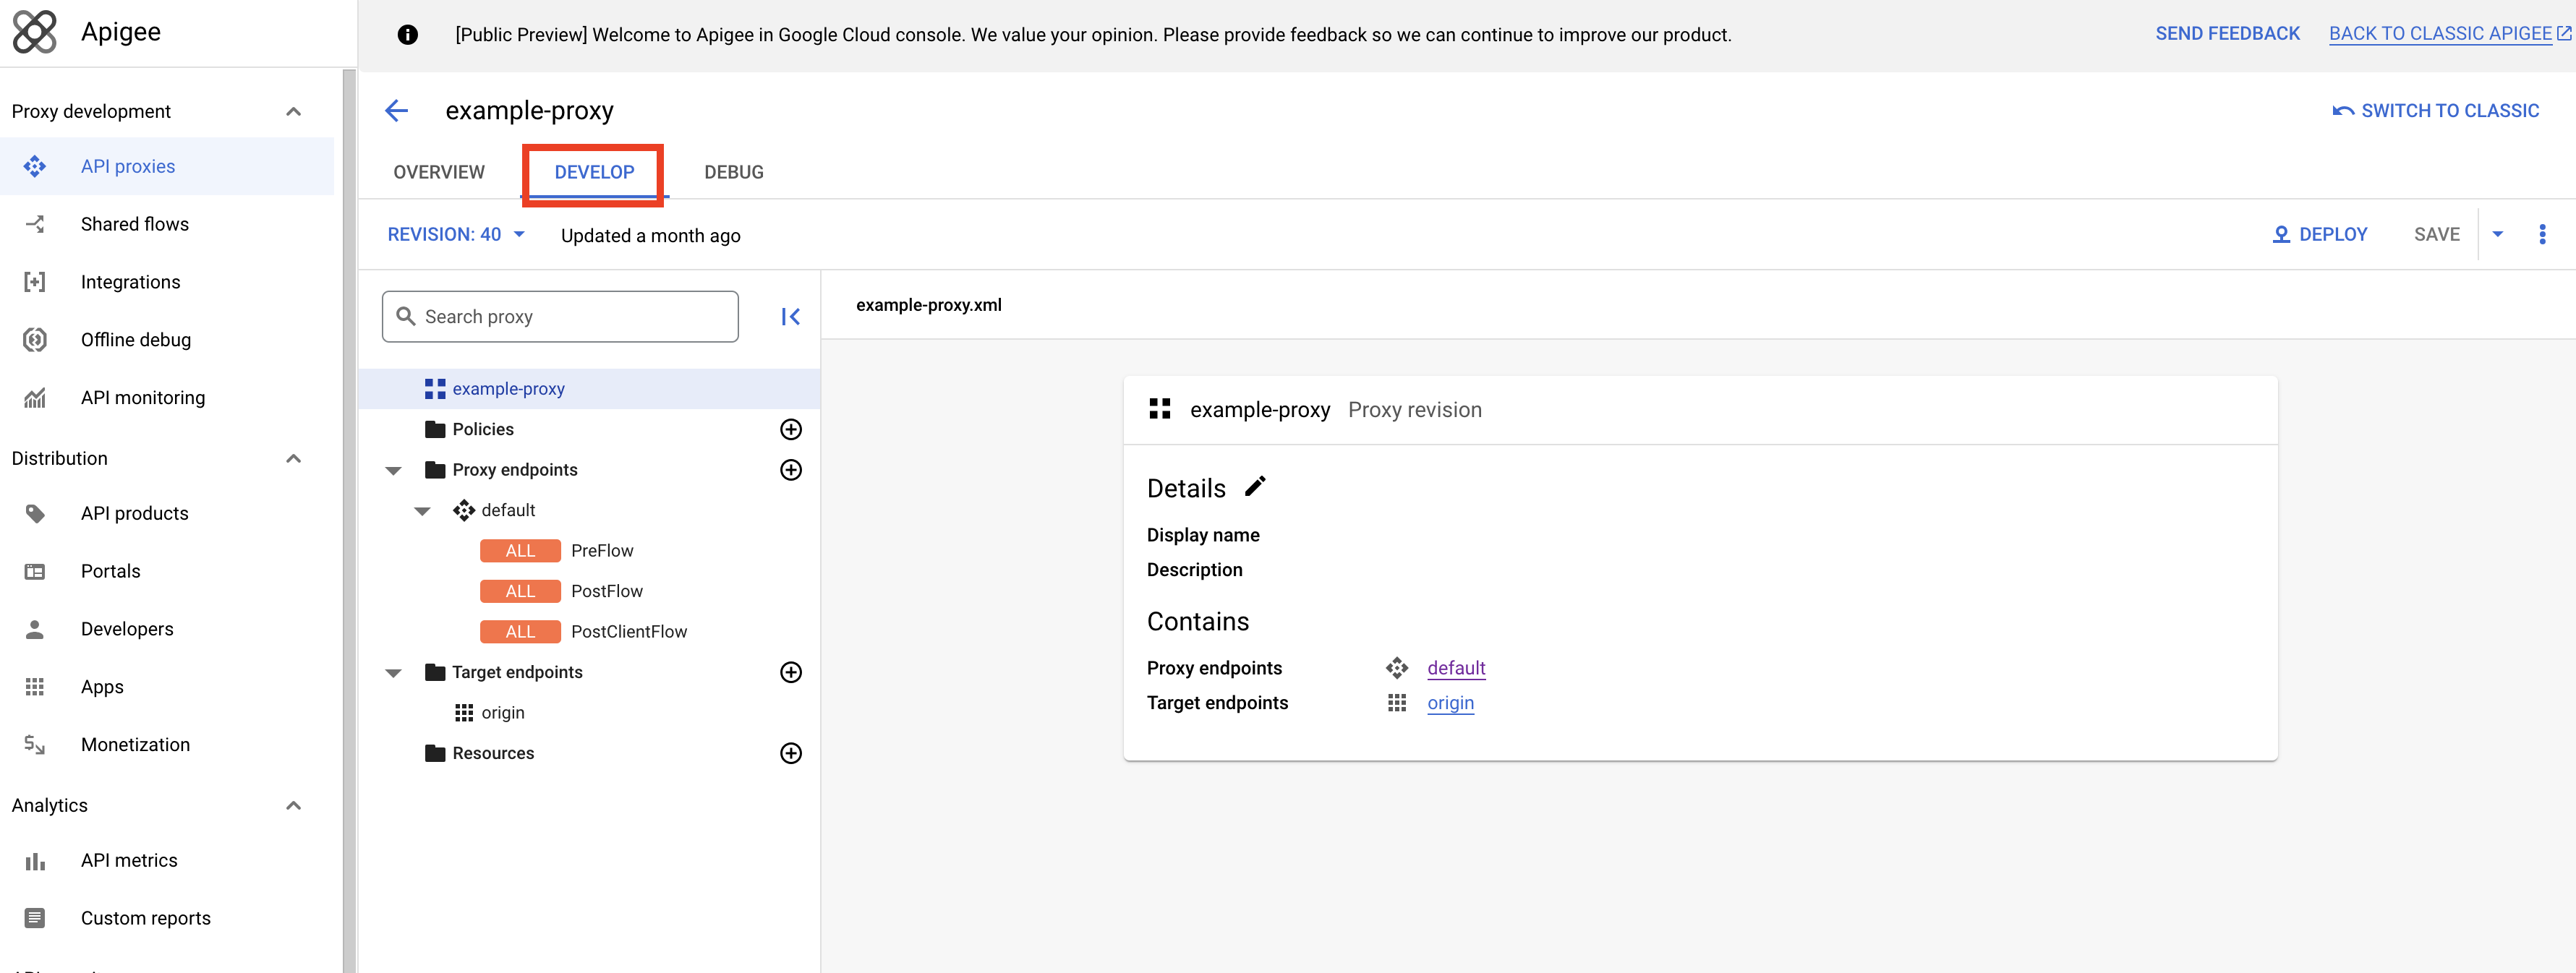Click the Deploy button

coord(2319,235)
